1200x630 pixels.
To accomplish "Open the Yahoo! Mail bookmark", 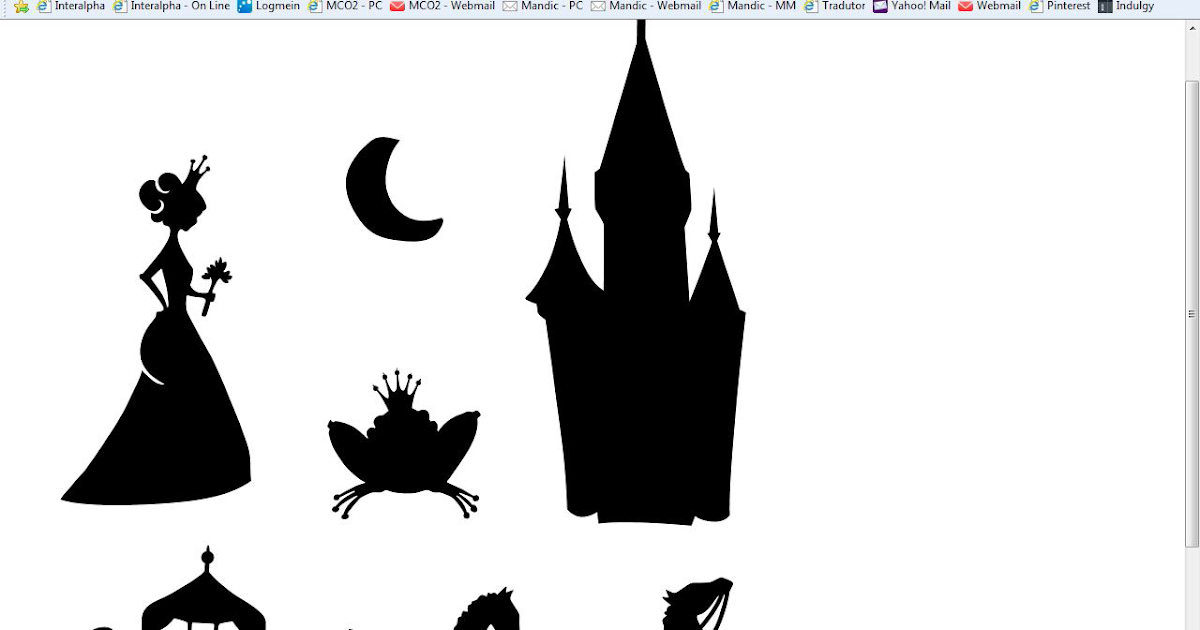I will point(912,6).
